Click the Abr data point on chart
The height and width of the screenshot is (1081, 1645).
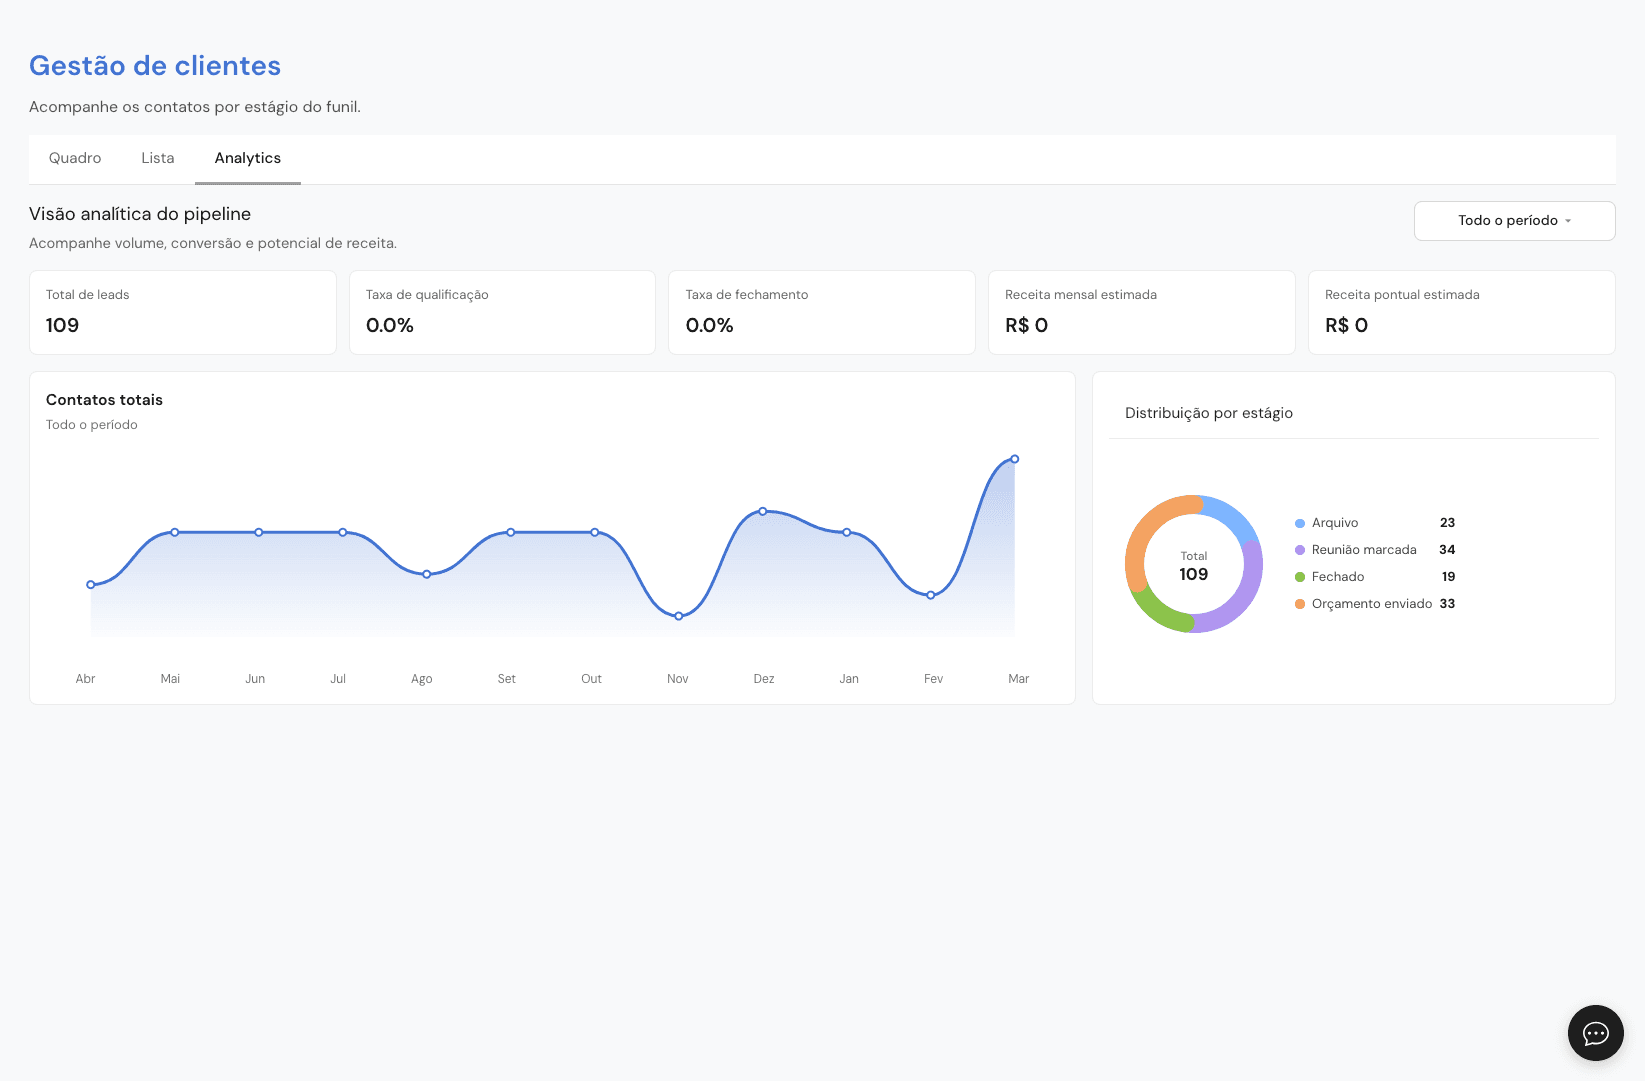91,585
